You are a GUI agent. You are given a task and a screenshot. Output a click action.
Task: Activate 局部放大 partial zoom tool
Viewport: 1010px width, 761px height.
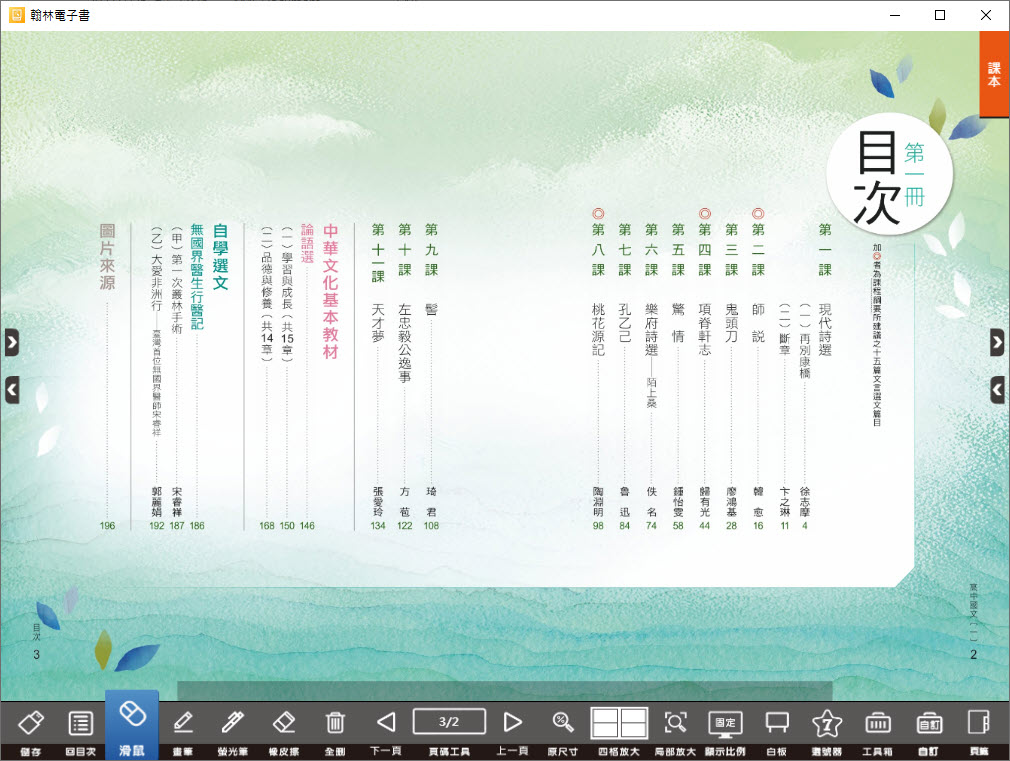pos(676,723)
